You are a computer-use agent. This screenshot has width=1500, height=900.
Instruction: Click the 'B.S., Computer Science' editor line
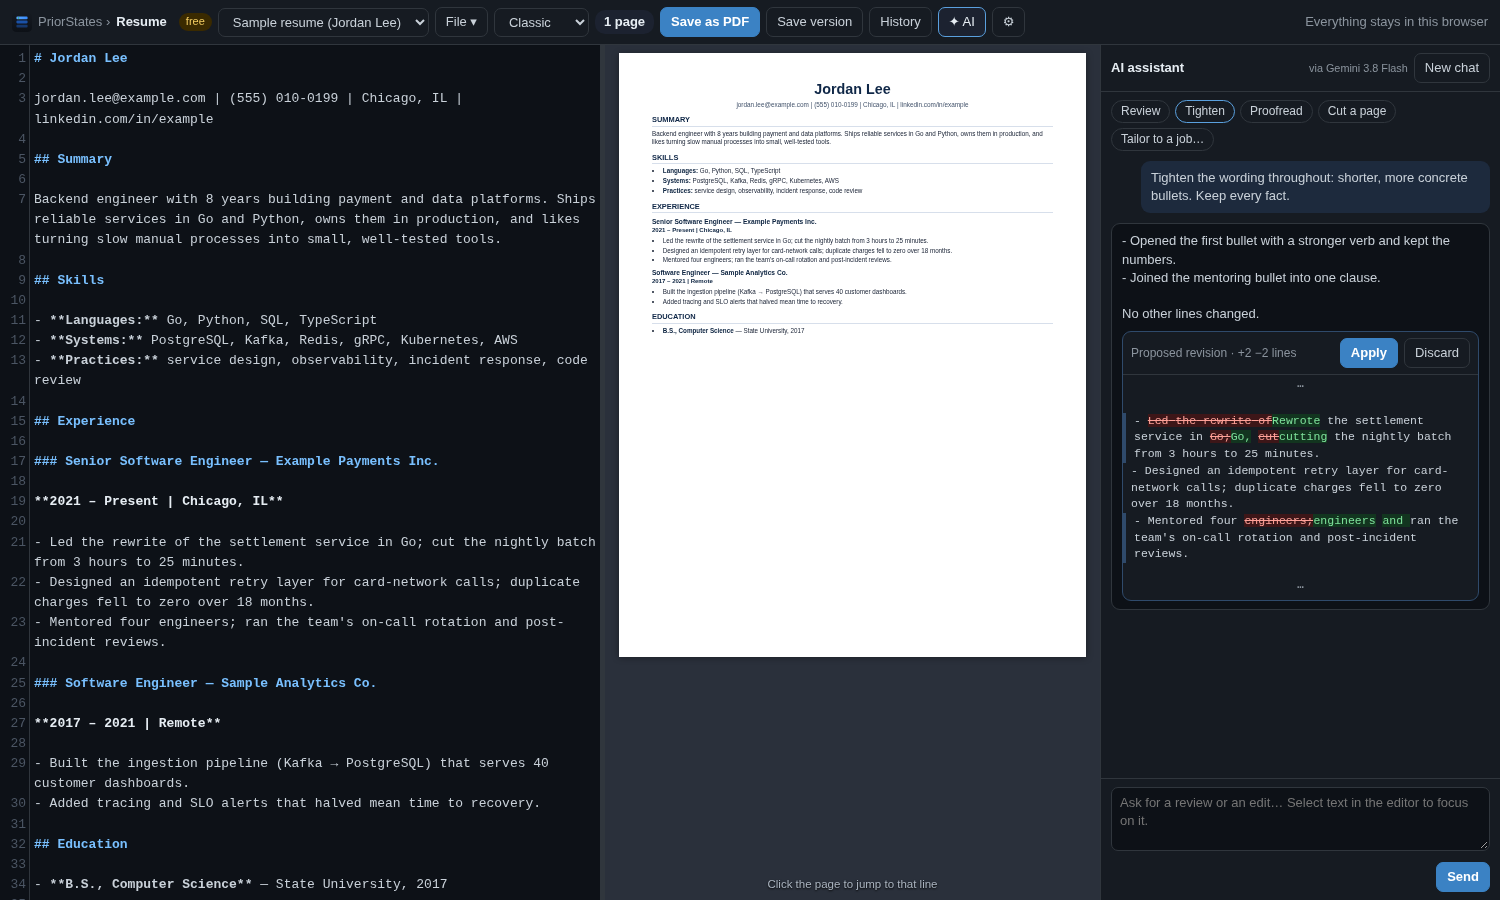241,884
